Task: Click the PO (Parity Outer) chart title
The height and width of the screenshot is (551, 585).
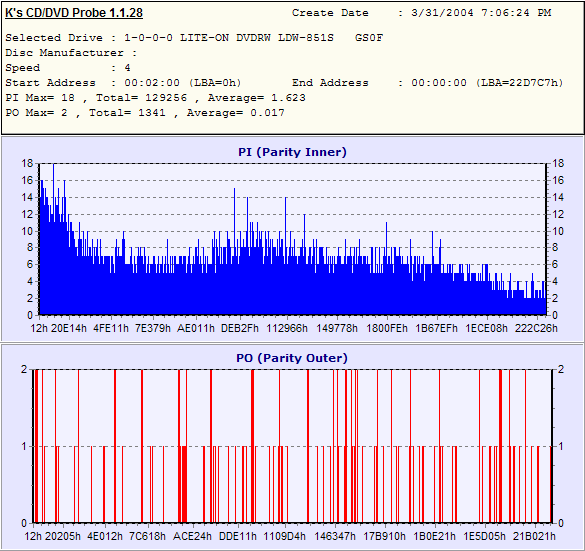Action: point(292,358)
